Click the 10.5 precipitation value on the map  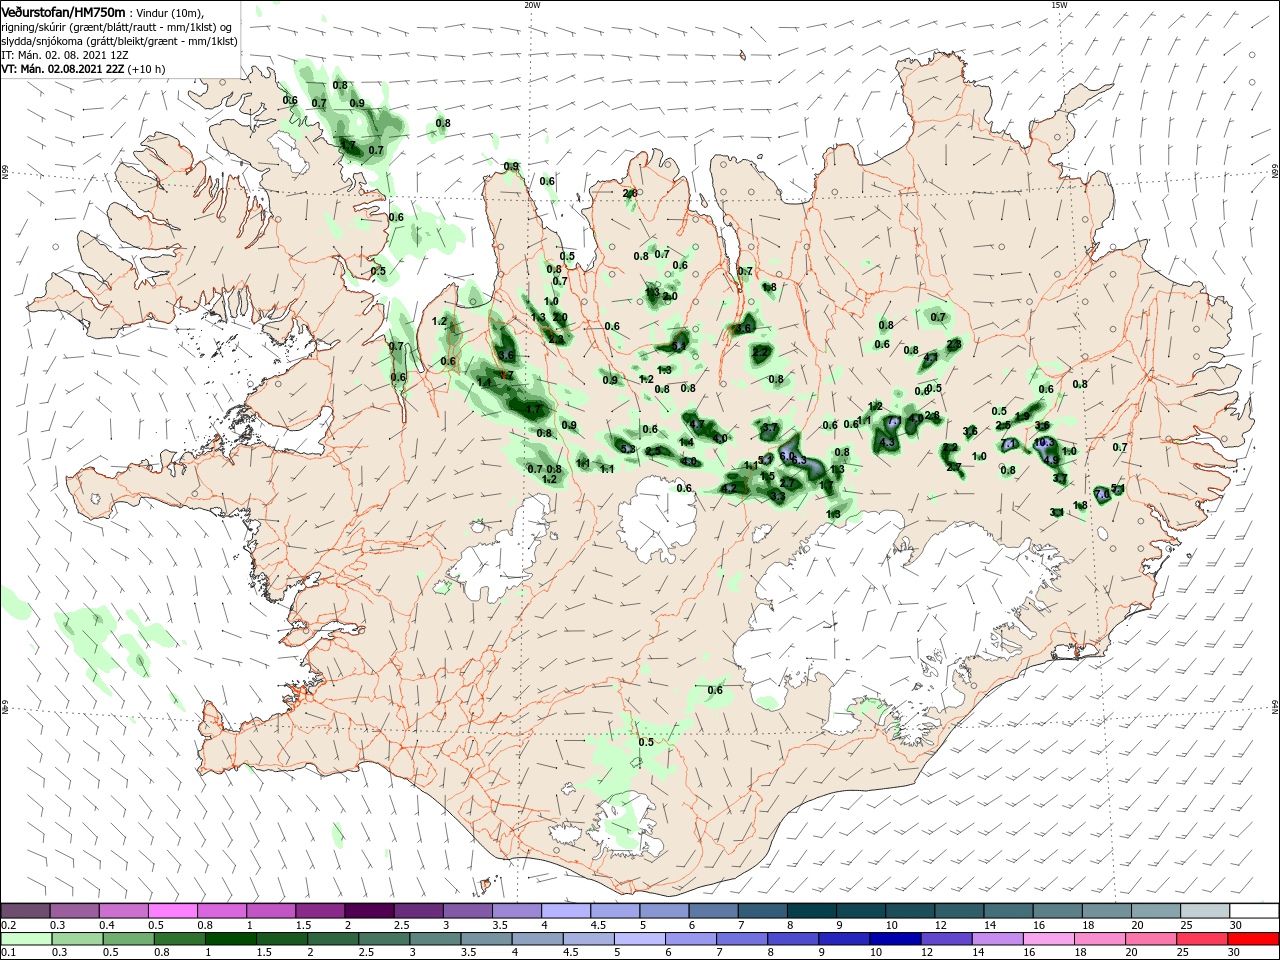coord(1044,442)
